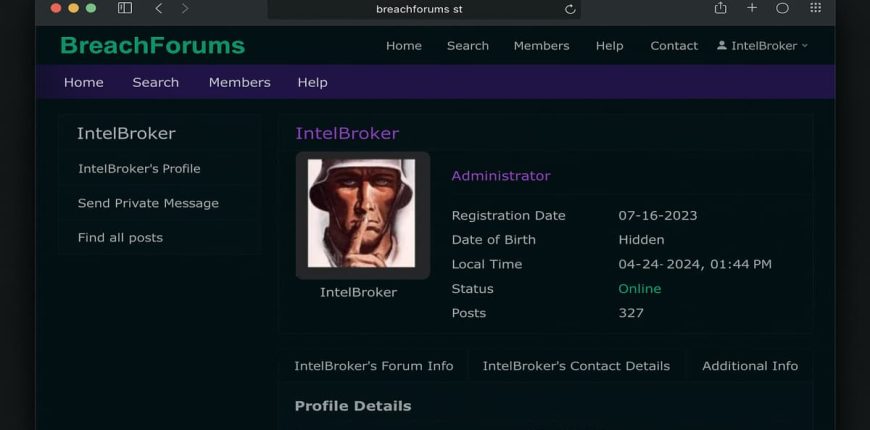Viewport: 870px width, 430px height.
Task: Click the Date of Birth label
Action: (493, 240)
